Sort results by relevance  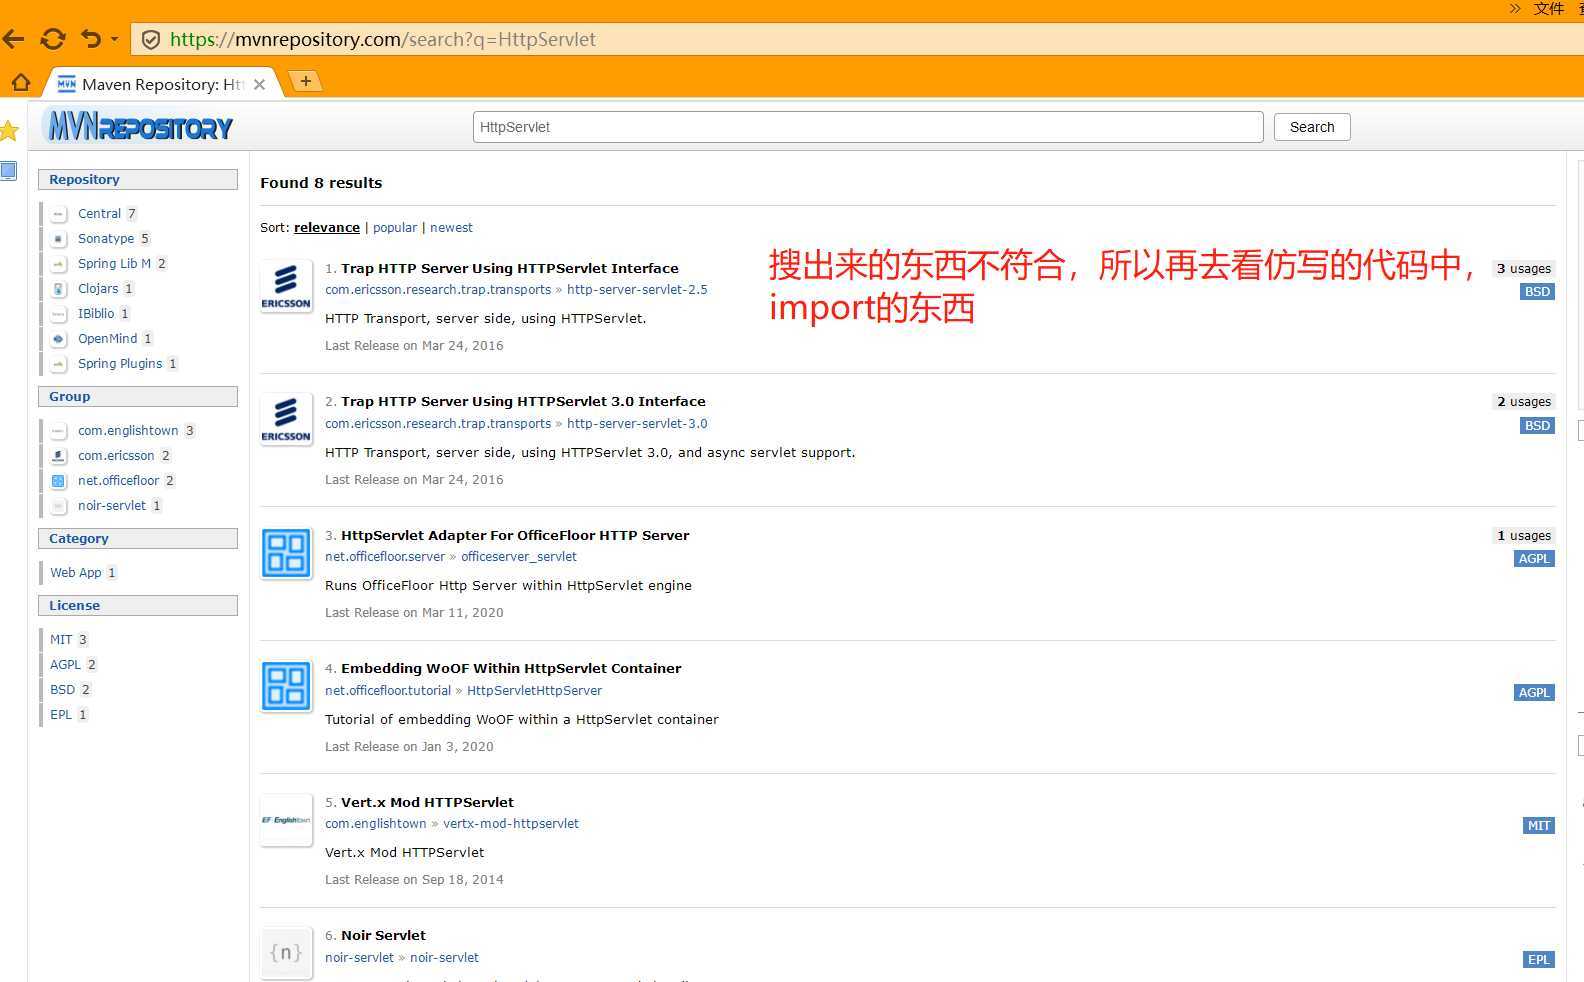pyautogui.click(x=327, y=227)
